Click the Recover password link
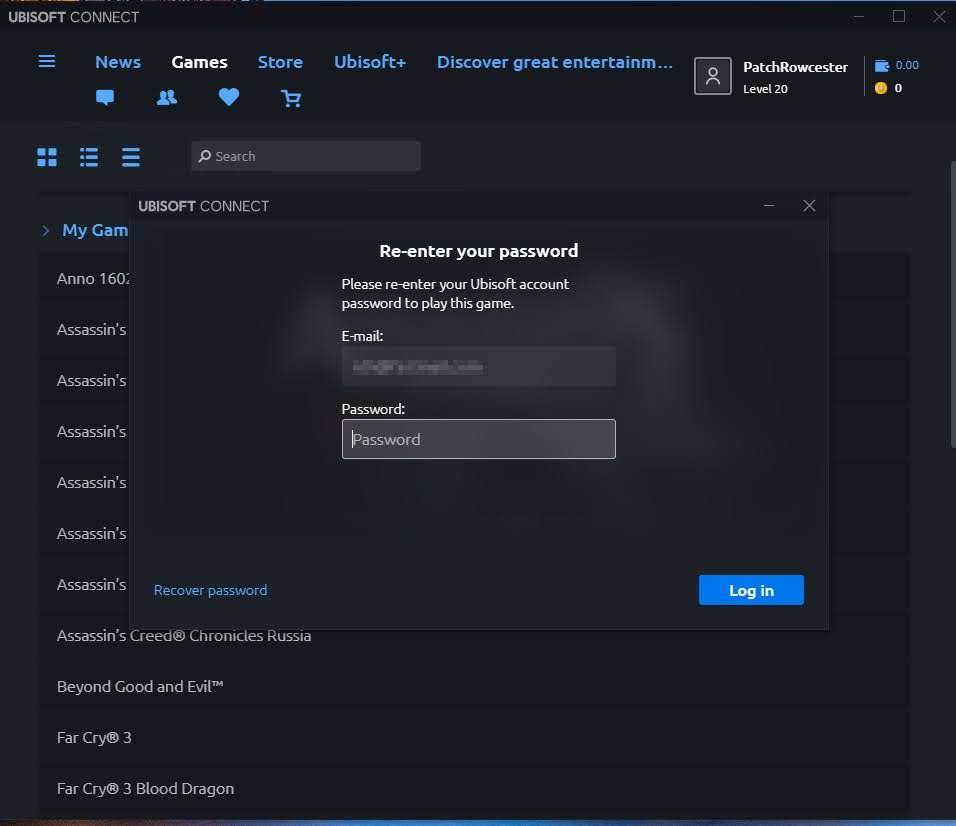 coord(210,590)
